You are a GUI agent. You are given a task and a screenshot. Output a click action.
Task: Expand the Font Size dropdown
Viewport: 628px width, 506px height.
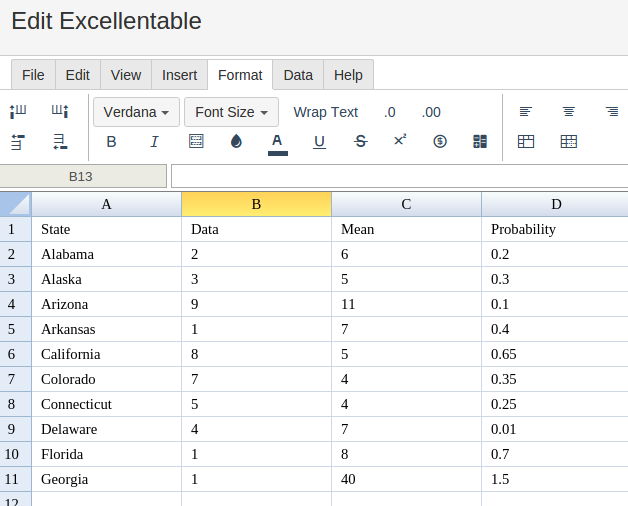pyautogui.click(x=231, y=112)
